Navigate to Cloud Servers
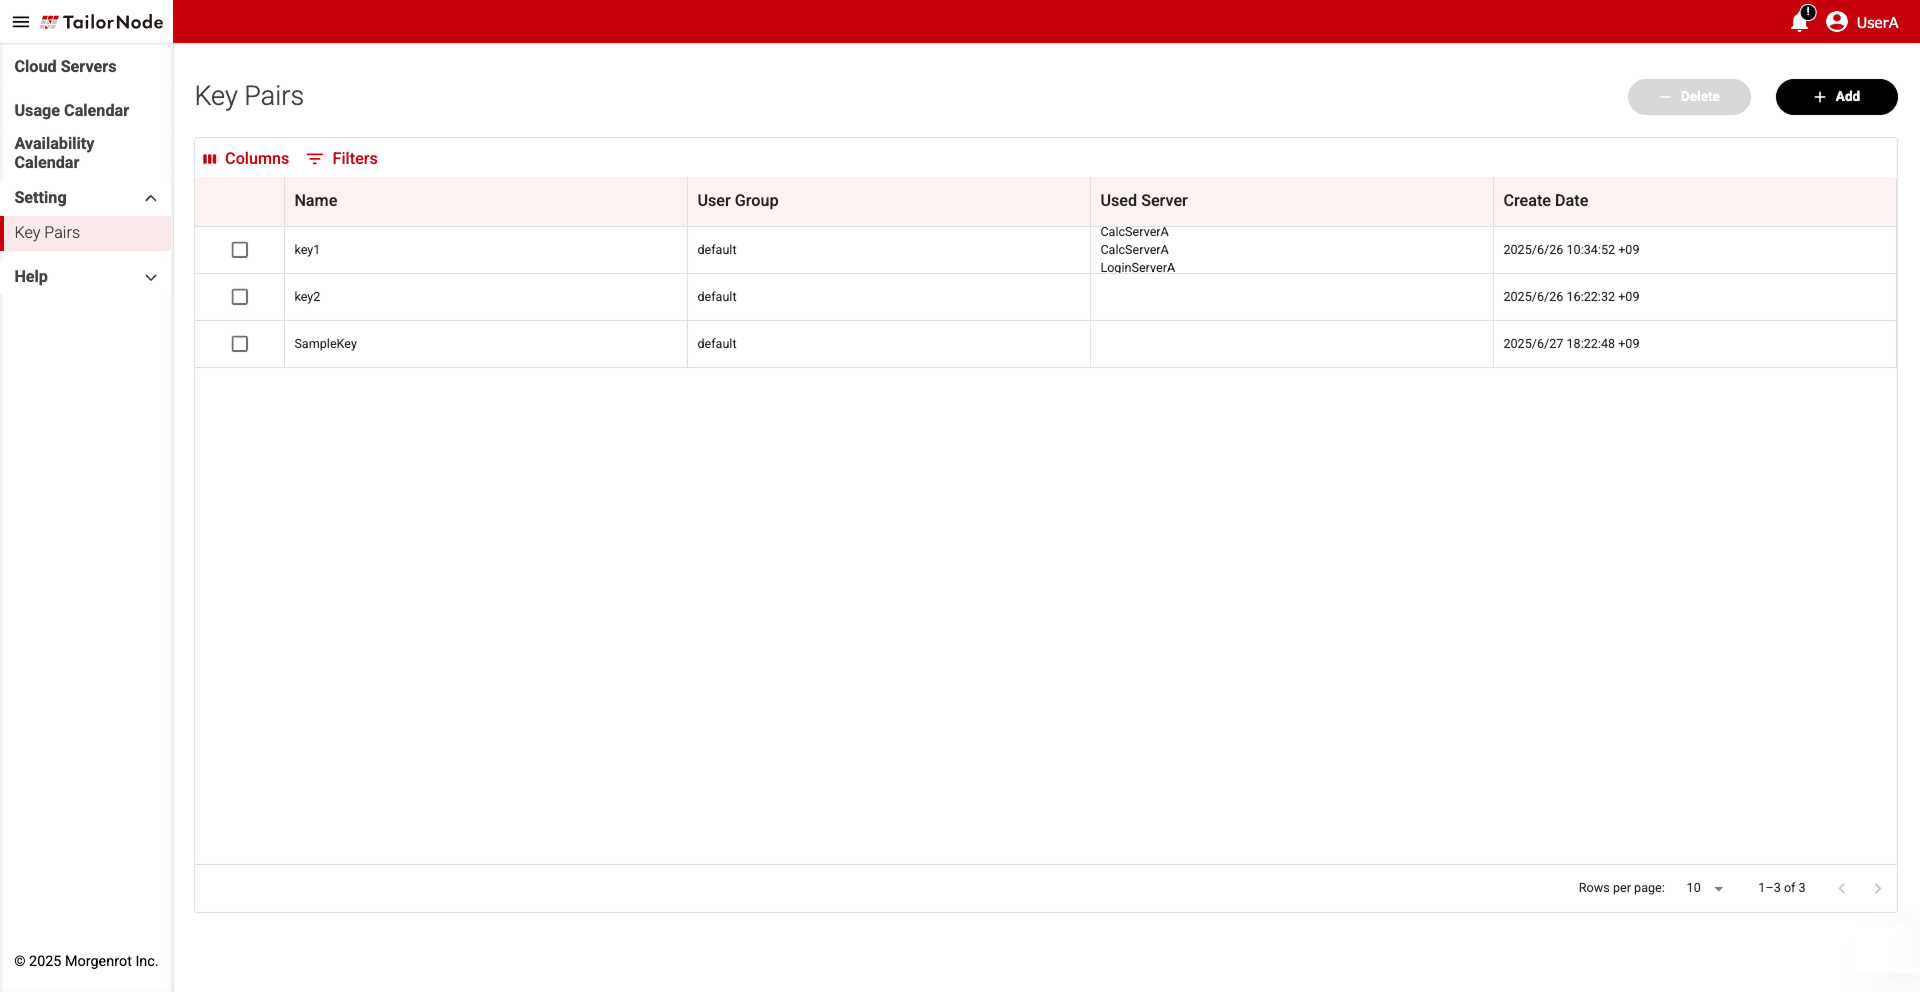Viewport: 1920px width, 992px height. (65, 67)
